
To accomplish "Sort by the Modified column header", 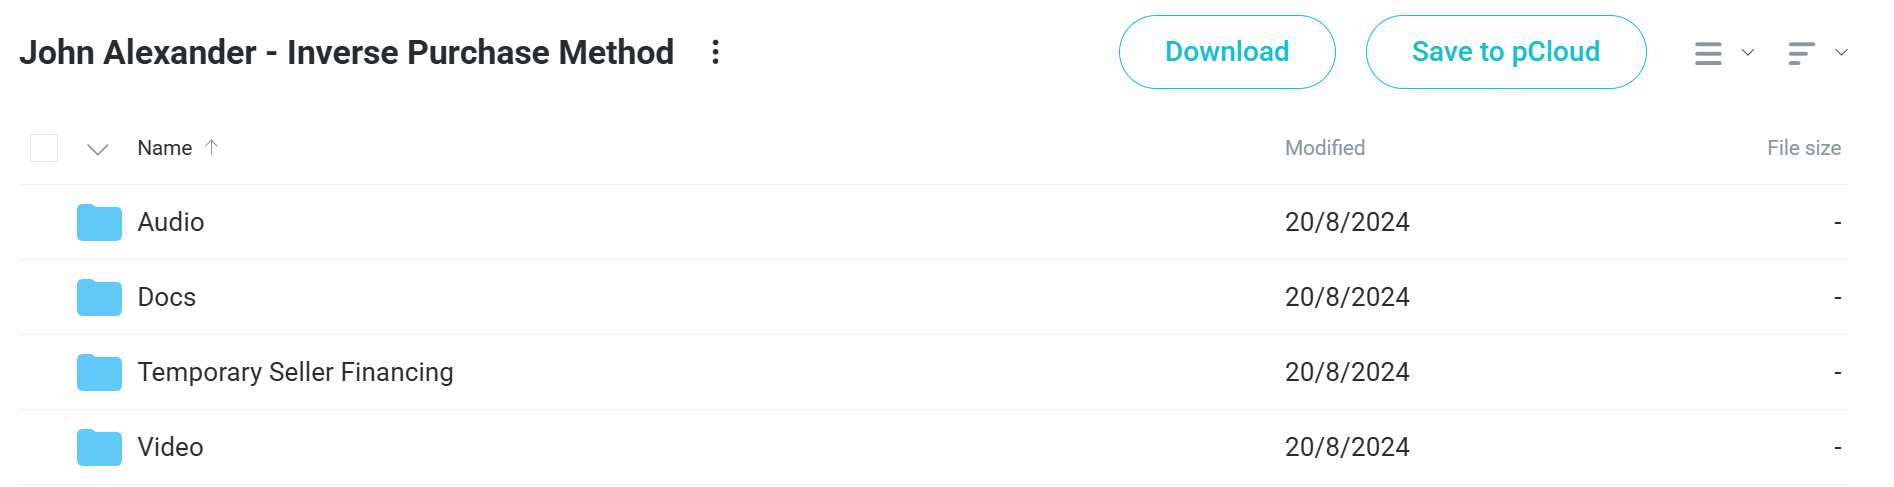I will (x=1325, y=148).
